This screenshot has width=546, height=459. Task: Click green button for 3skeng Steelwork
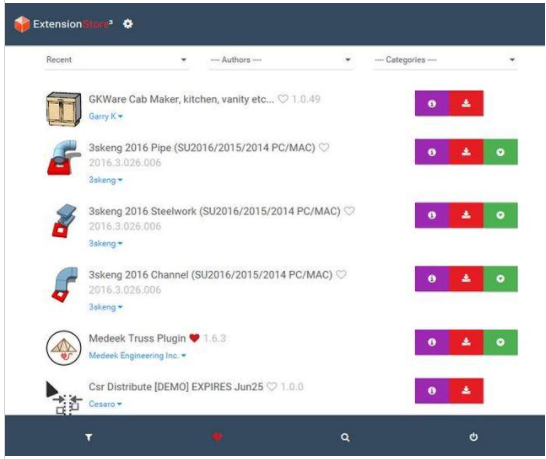[500, 215]
